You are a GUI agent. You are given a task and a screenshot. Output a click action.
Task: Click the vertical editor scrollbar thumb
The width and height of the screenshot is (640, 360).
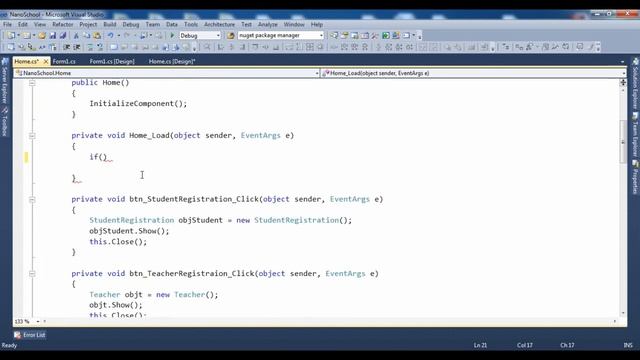pos(623,142)
